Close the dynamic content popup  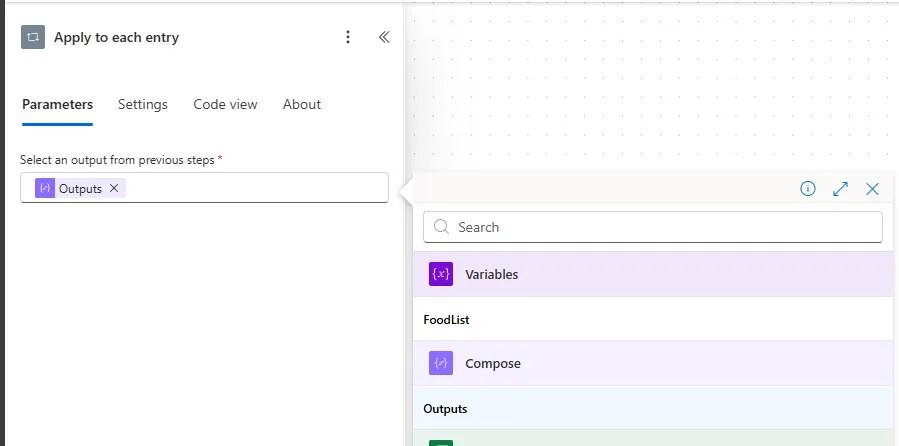(x=872, y=188)
